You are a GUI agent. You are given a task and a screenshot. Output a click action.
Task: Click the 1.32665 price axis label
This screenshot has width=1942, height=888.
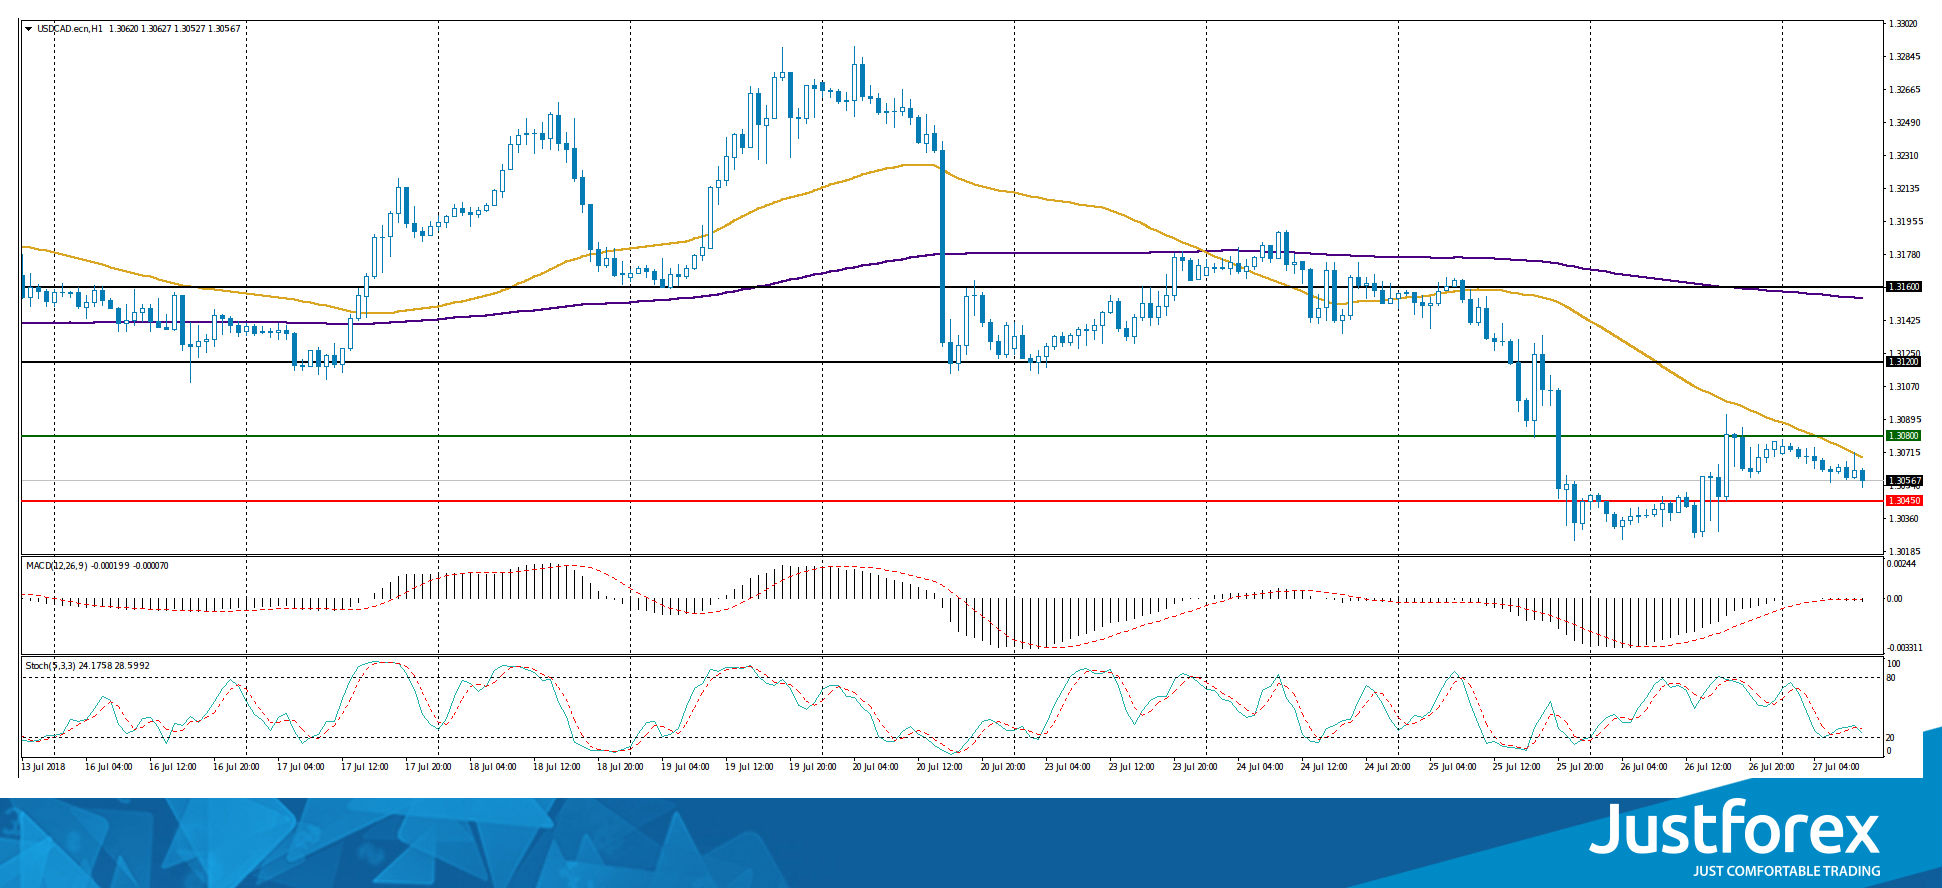pos(1904,90)
